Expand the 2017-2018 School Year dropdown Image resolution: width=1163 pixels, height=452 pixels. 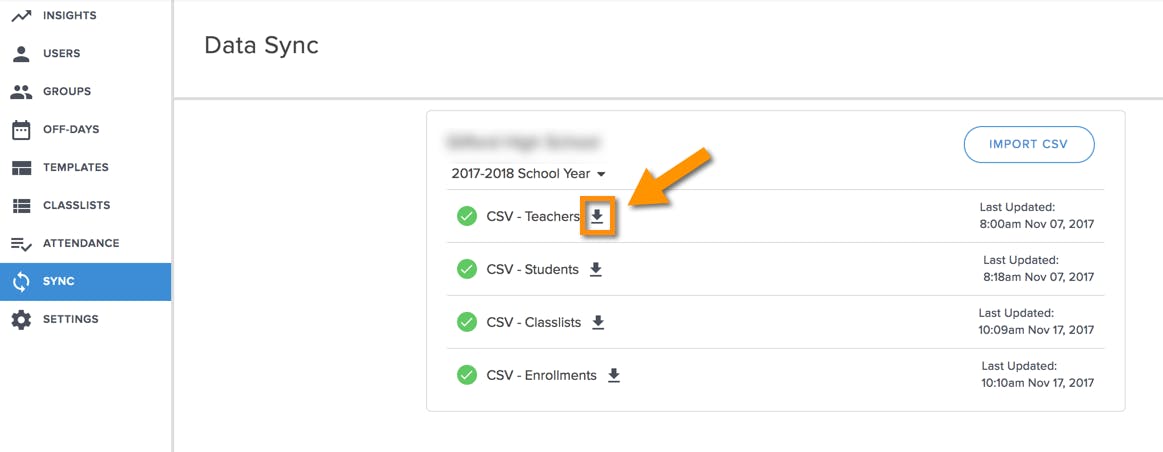point(528,174)
